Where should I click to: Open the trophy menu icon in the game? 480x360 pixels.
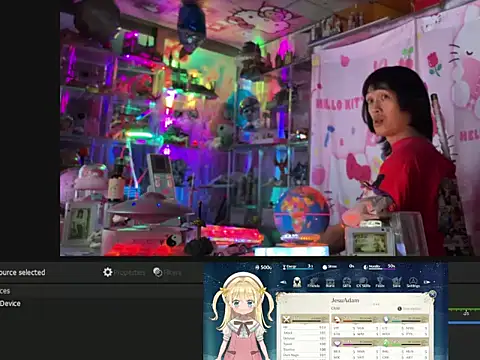coord(380,283)
